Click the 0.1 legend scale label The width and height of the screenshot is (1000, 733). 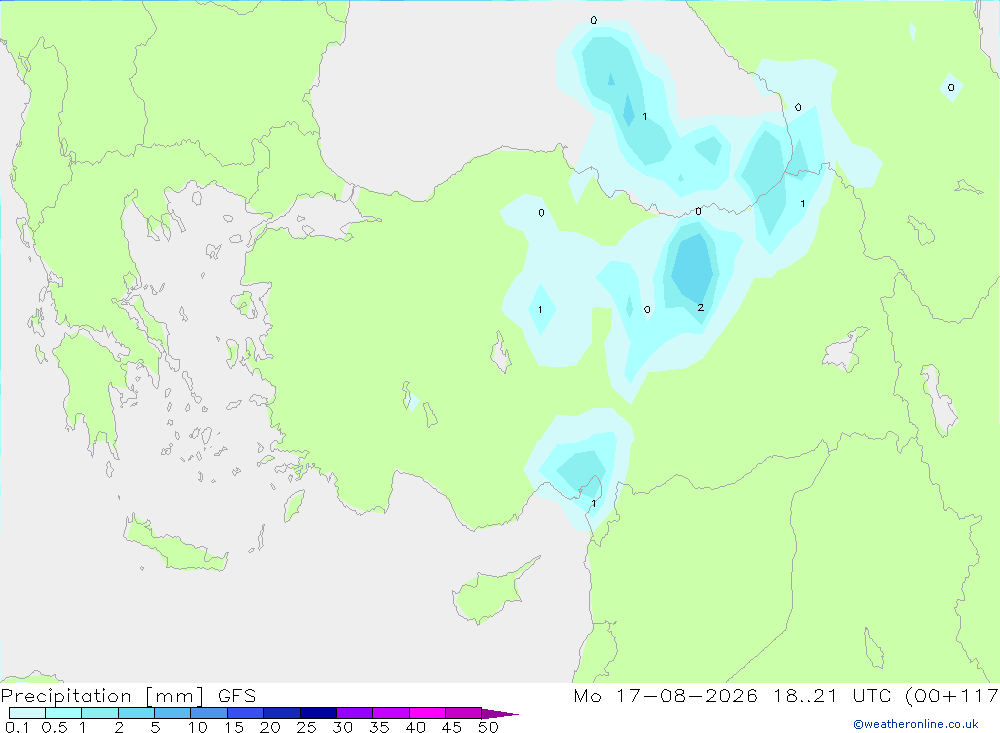pos(17,727)
